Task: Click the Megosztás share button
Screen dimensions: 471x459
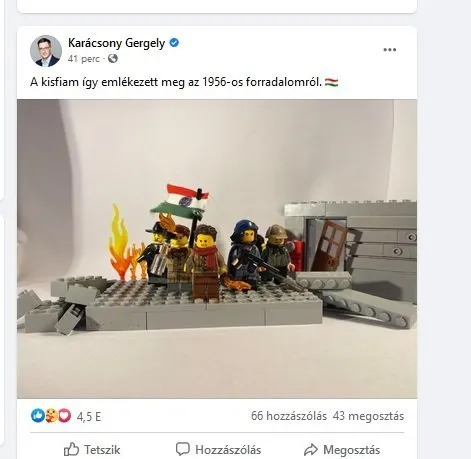Action: pyautogui.click(x=342, y=450)
